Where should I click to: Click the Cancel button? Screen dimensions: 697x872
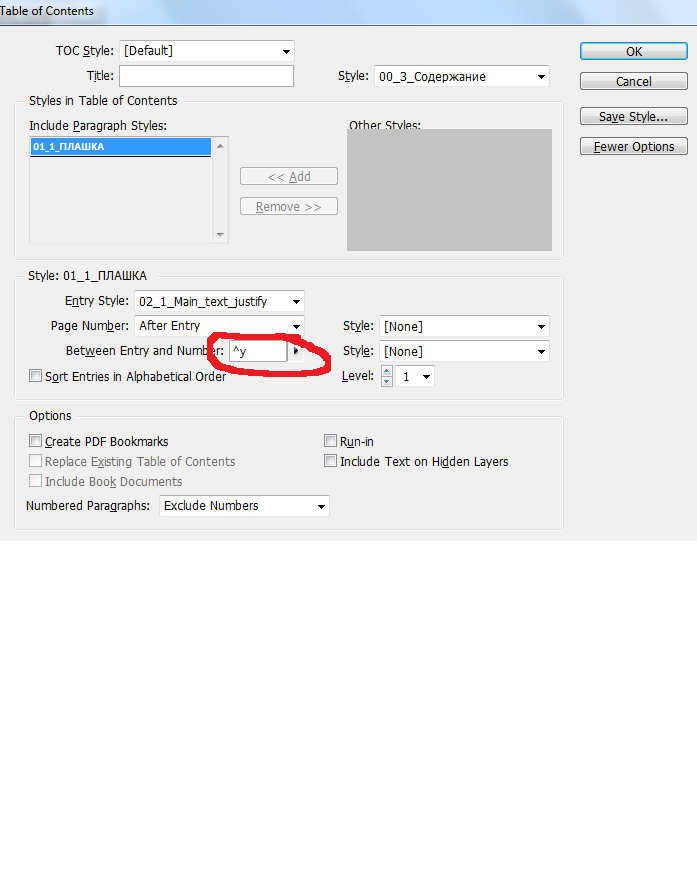click(x=634, y=81)
